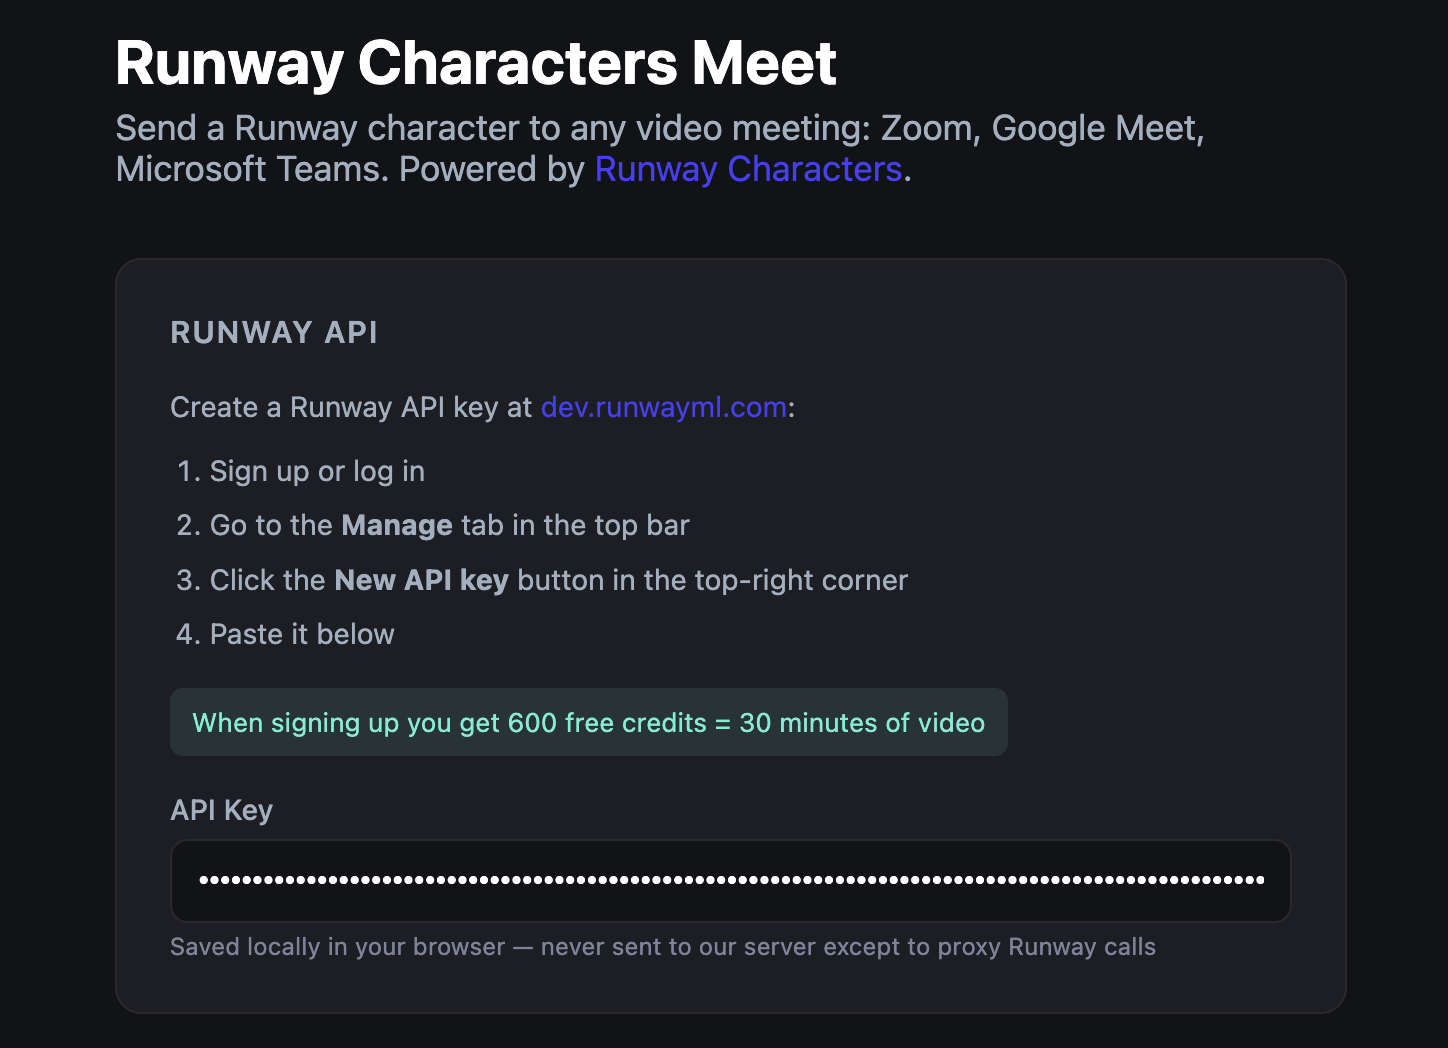Click step 2 mentioning the Manage tab
The height and width of the screenshot is (1048, 1448).
pos(431,525)
